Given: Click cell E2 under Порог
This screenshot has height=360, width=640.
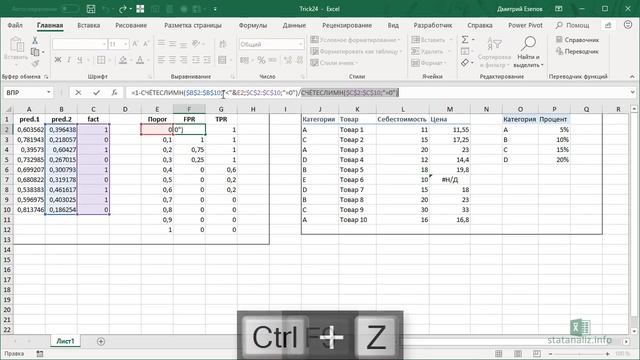Looking at the screenshot, I should 157,129.
